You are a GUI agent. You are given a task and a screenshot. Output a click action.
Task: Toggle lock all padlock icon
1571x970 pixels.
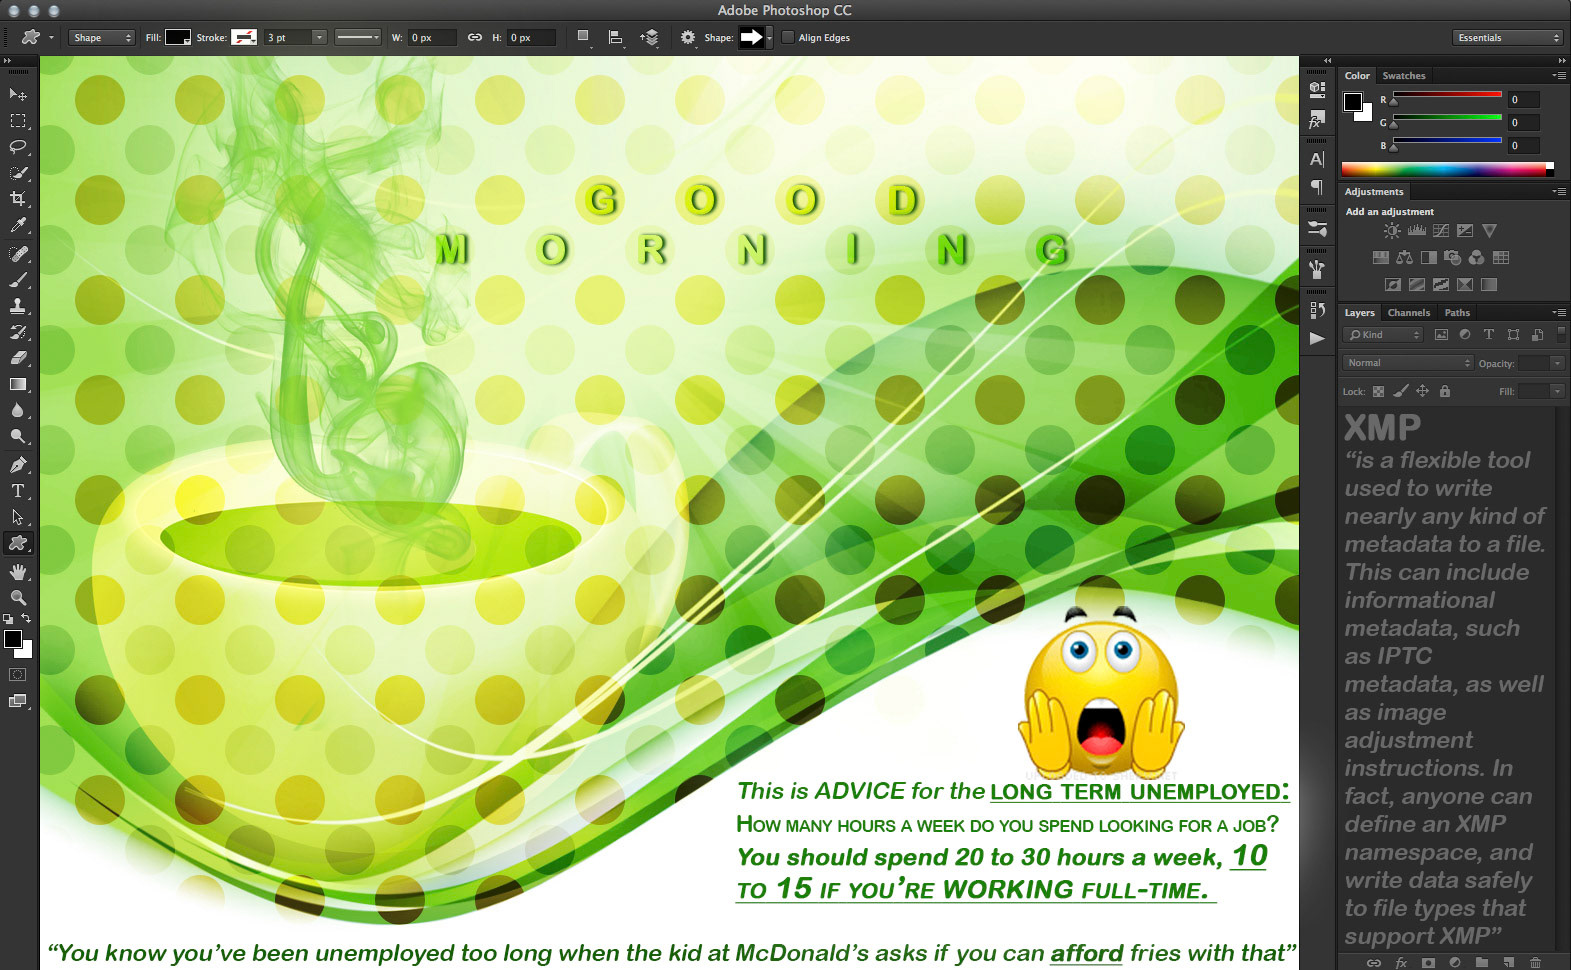click(x=1444, y=391)
